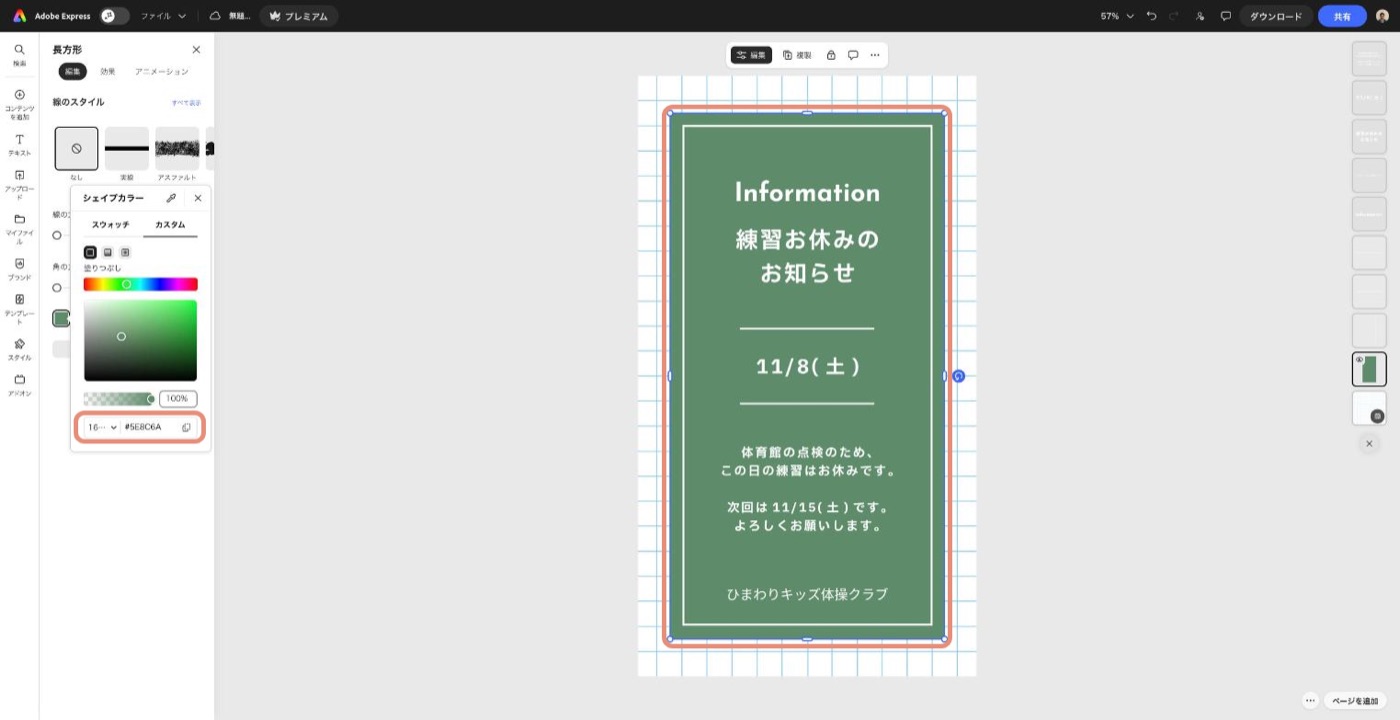The image size is (1400, 720).
Task: Close the シェイプカラー popup
Action: (x=198, y=198)
